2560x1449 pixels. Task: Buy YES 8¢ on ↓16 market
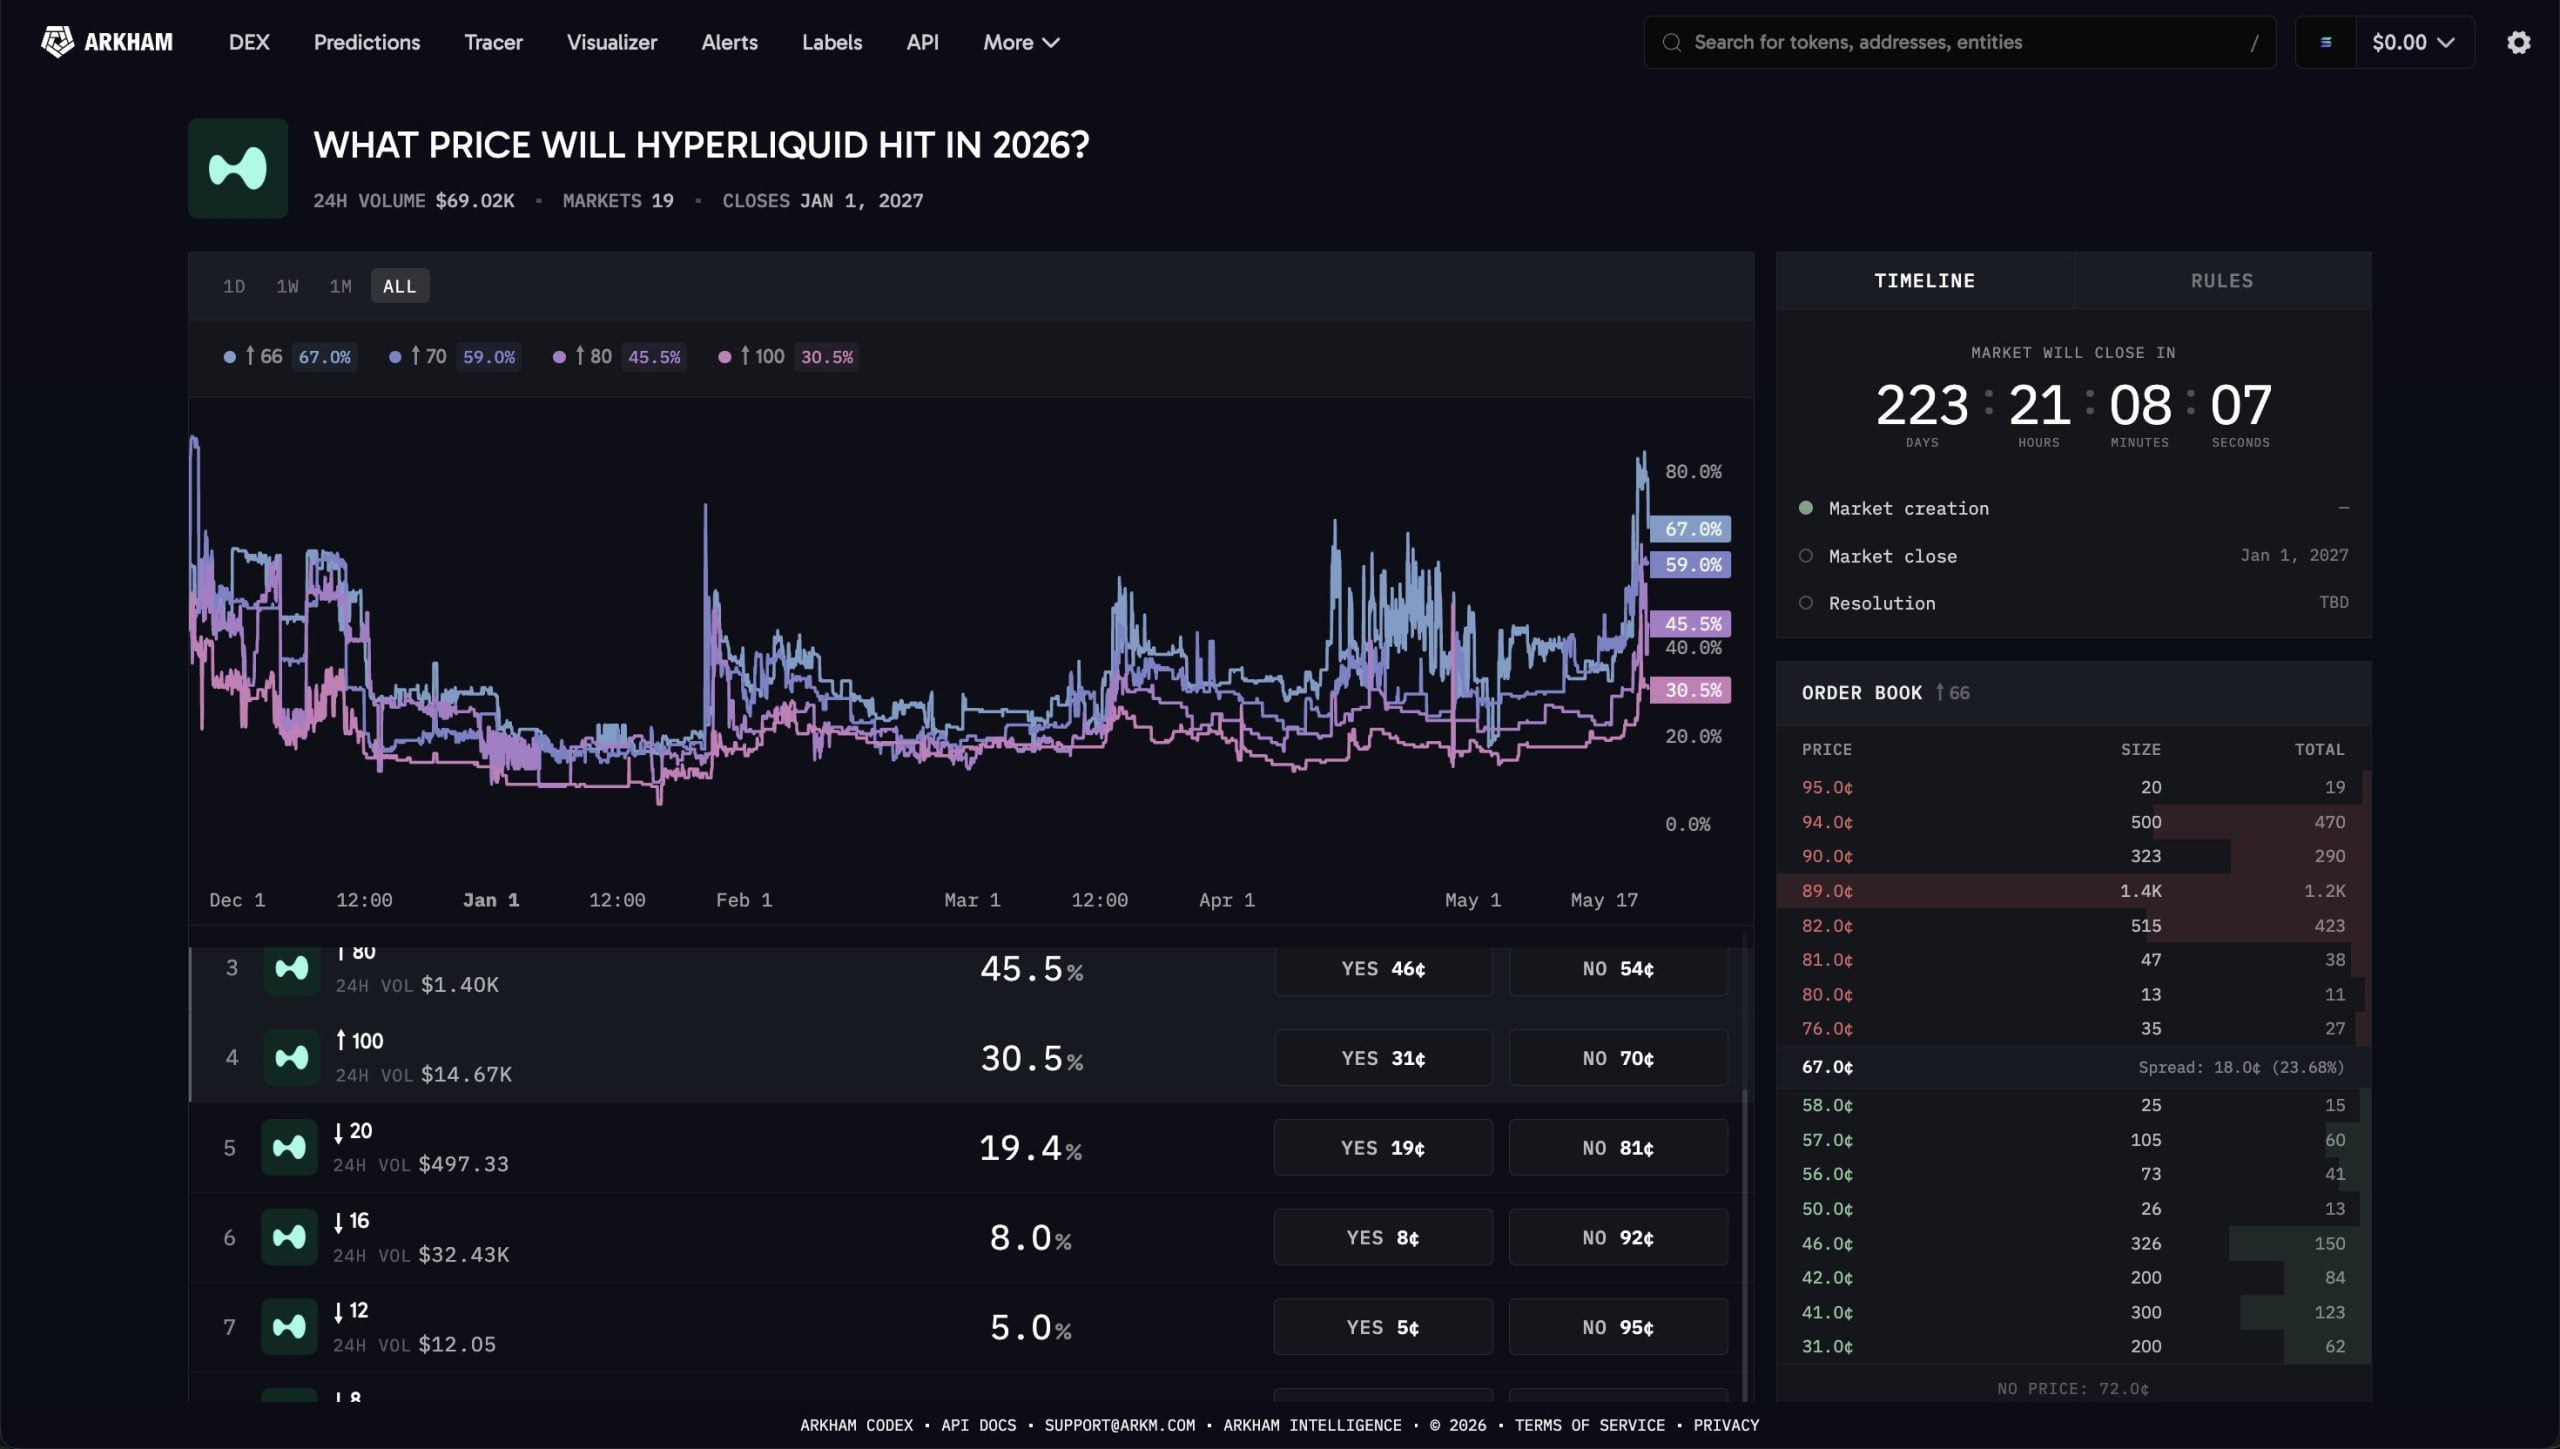click(1383, 1237)
